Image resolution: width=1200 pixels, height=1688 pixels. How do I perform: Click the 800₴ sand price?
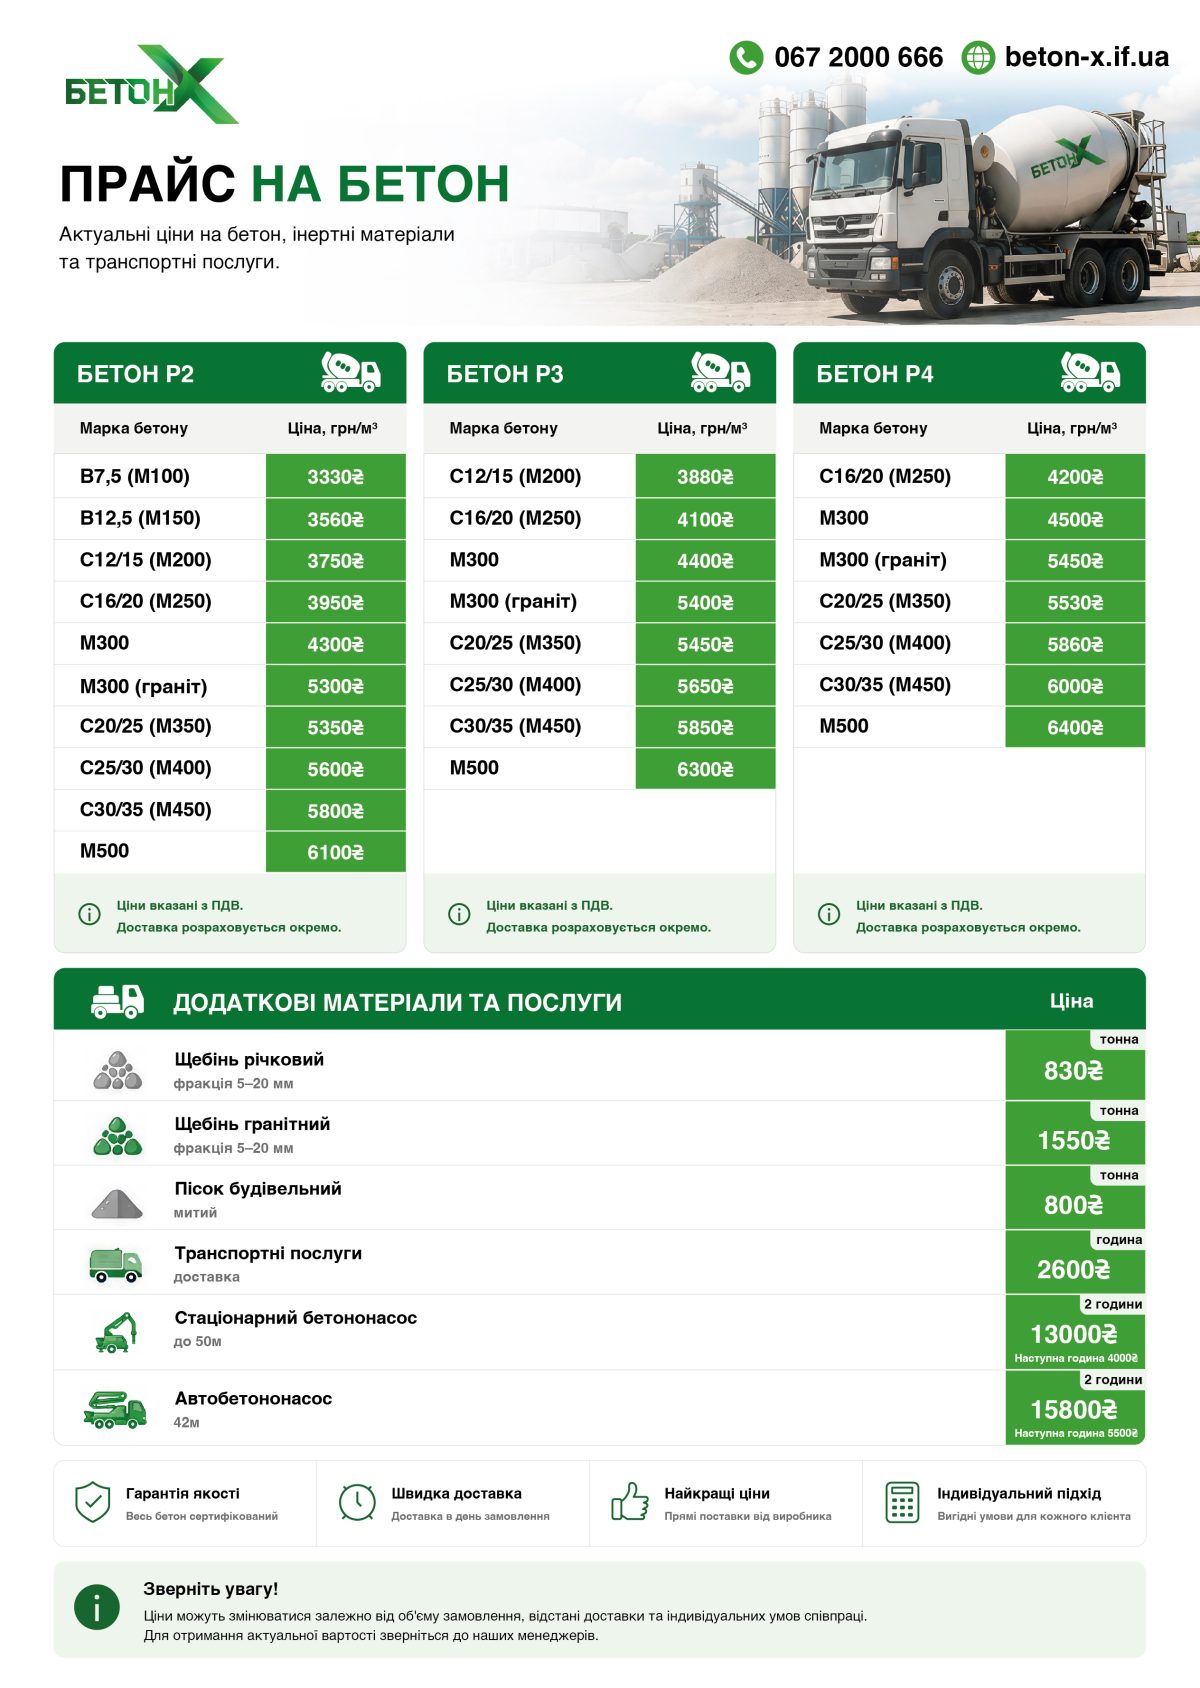coord(1074,1205)
